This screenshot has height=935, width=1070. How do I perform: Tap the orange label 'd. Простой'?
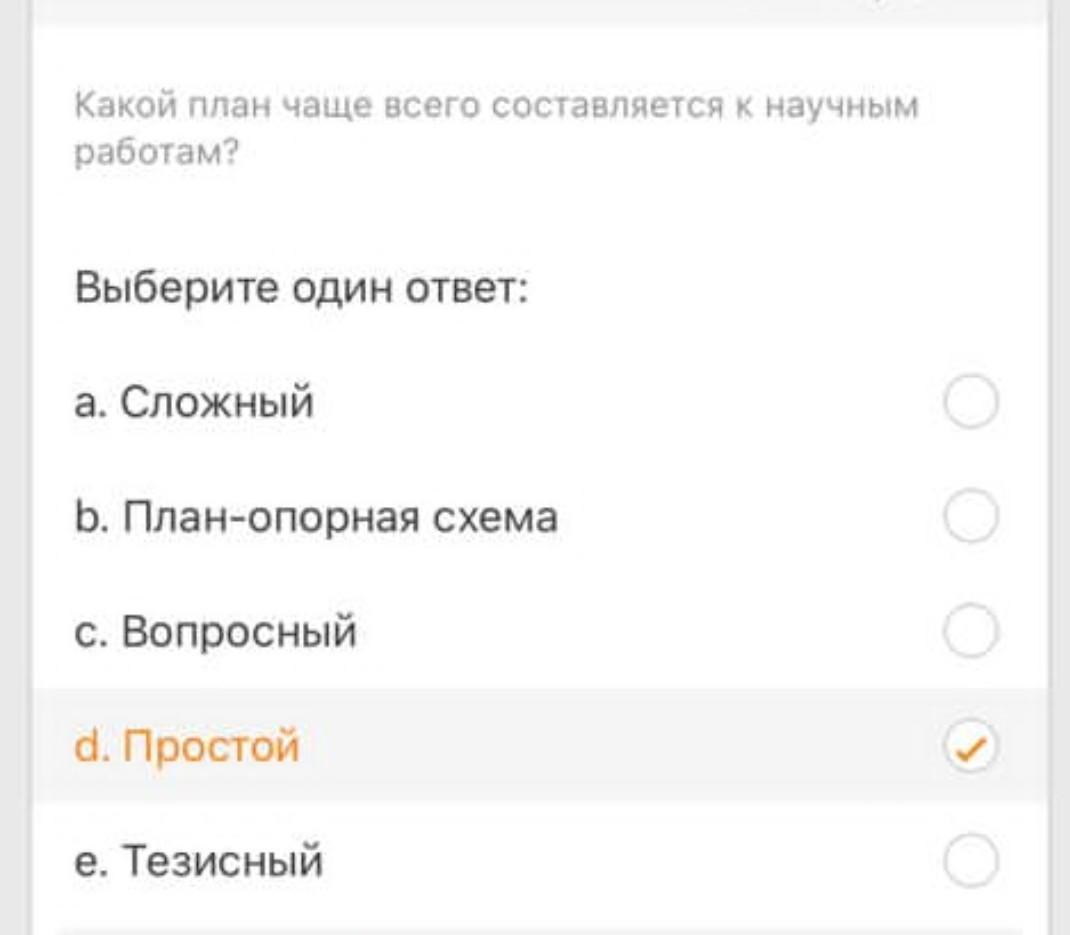187,747
